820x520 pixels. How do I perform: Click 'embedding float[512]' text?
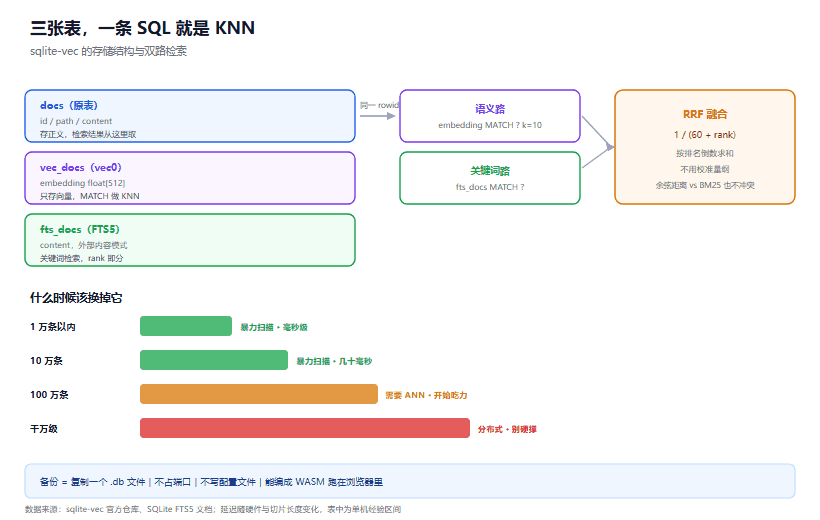82,183
